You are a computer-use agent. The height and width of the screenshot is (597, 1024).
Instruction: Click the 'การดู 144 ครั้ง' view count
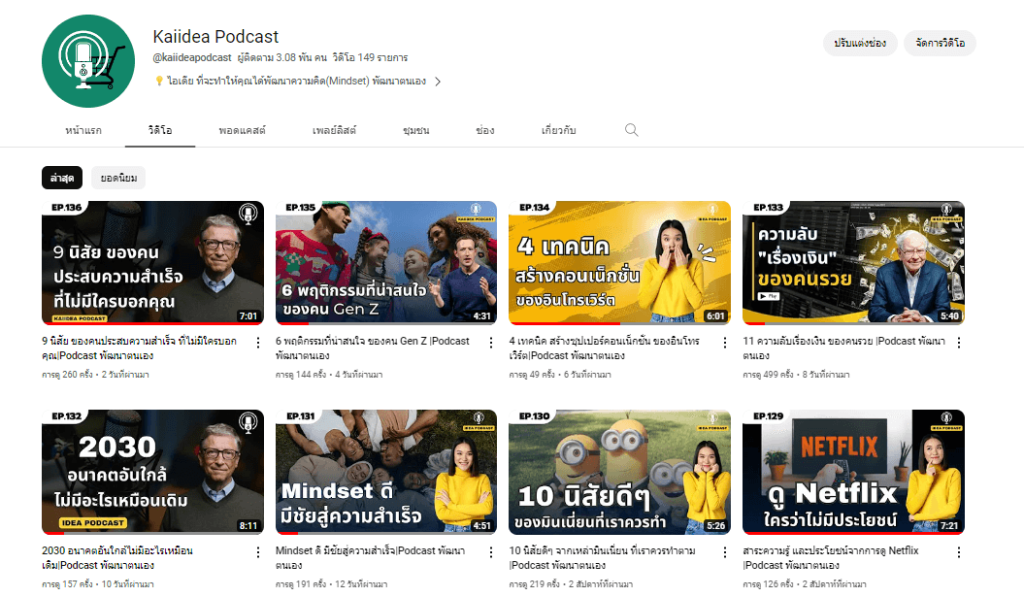click(x=301, y=375)
